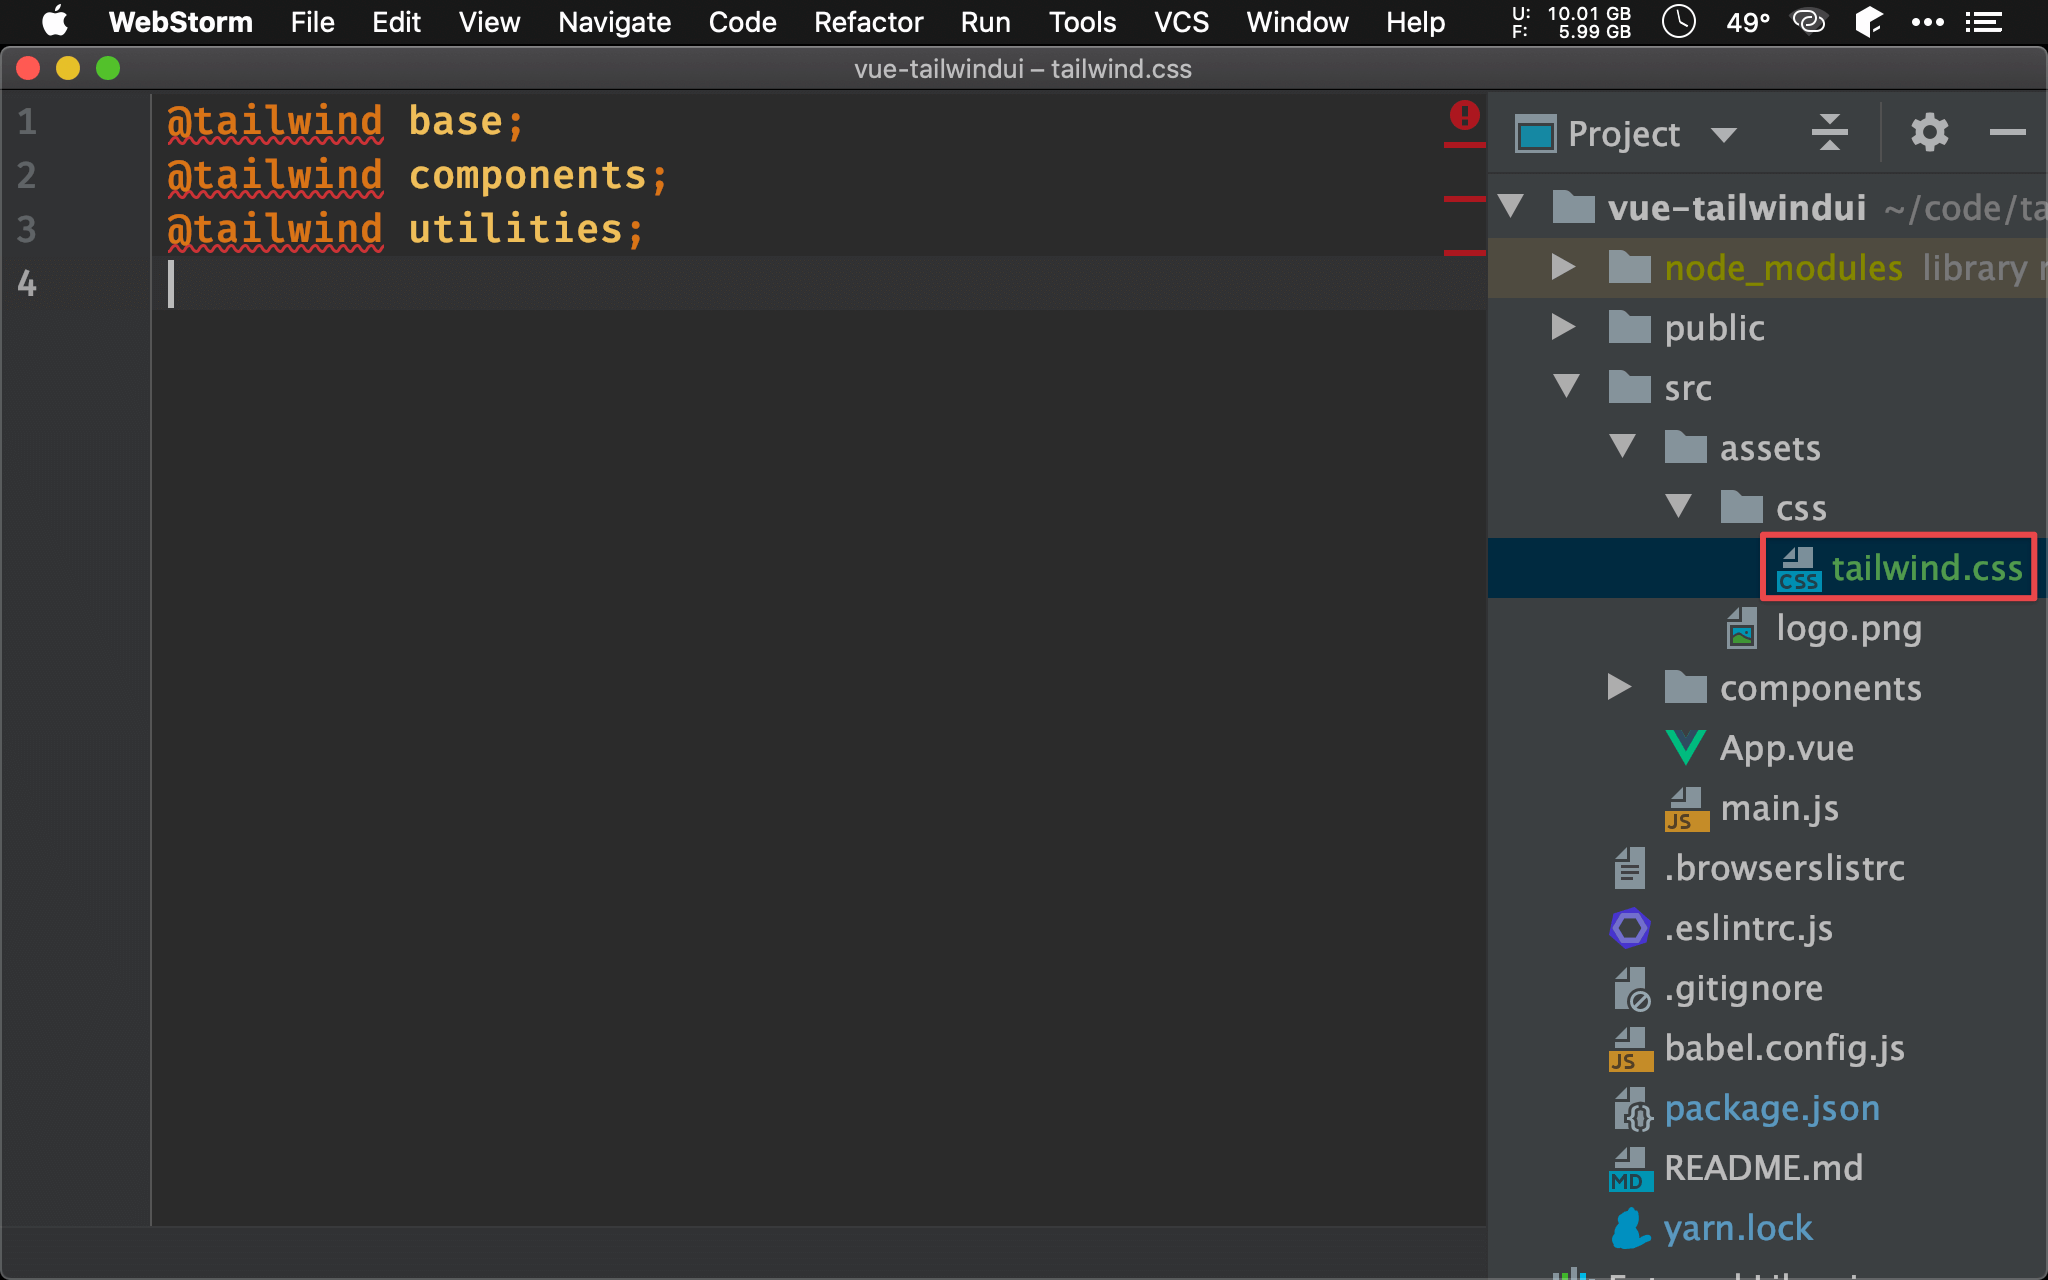Select the vue-tailwindui project root
Viewport: 2048px width, 1280px height.
(1736, 208)
